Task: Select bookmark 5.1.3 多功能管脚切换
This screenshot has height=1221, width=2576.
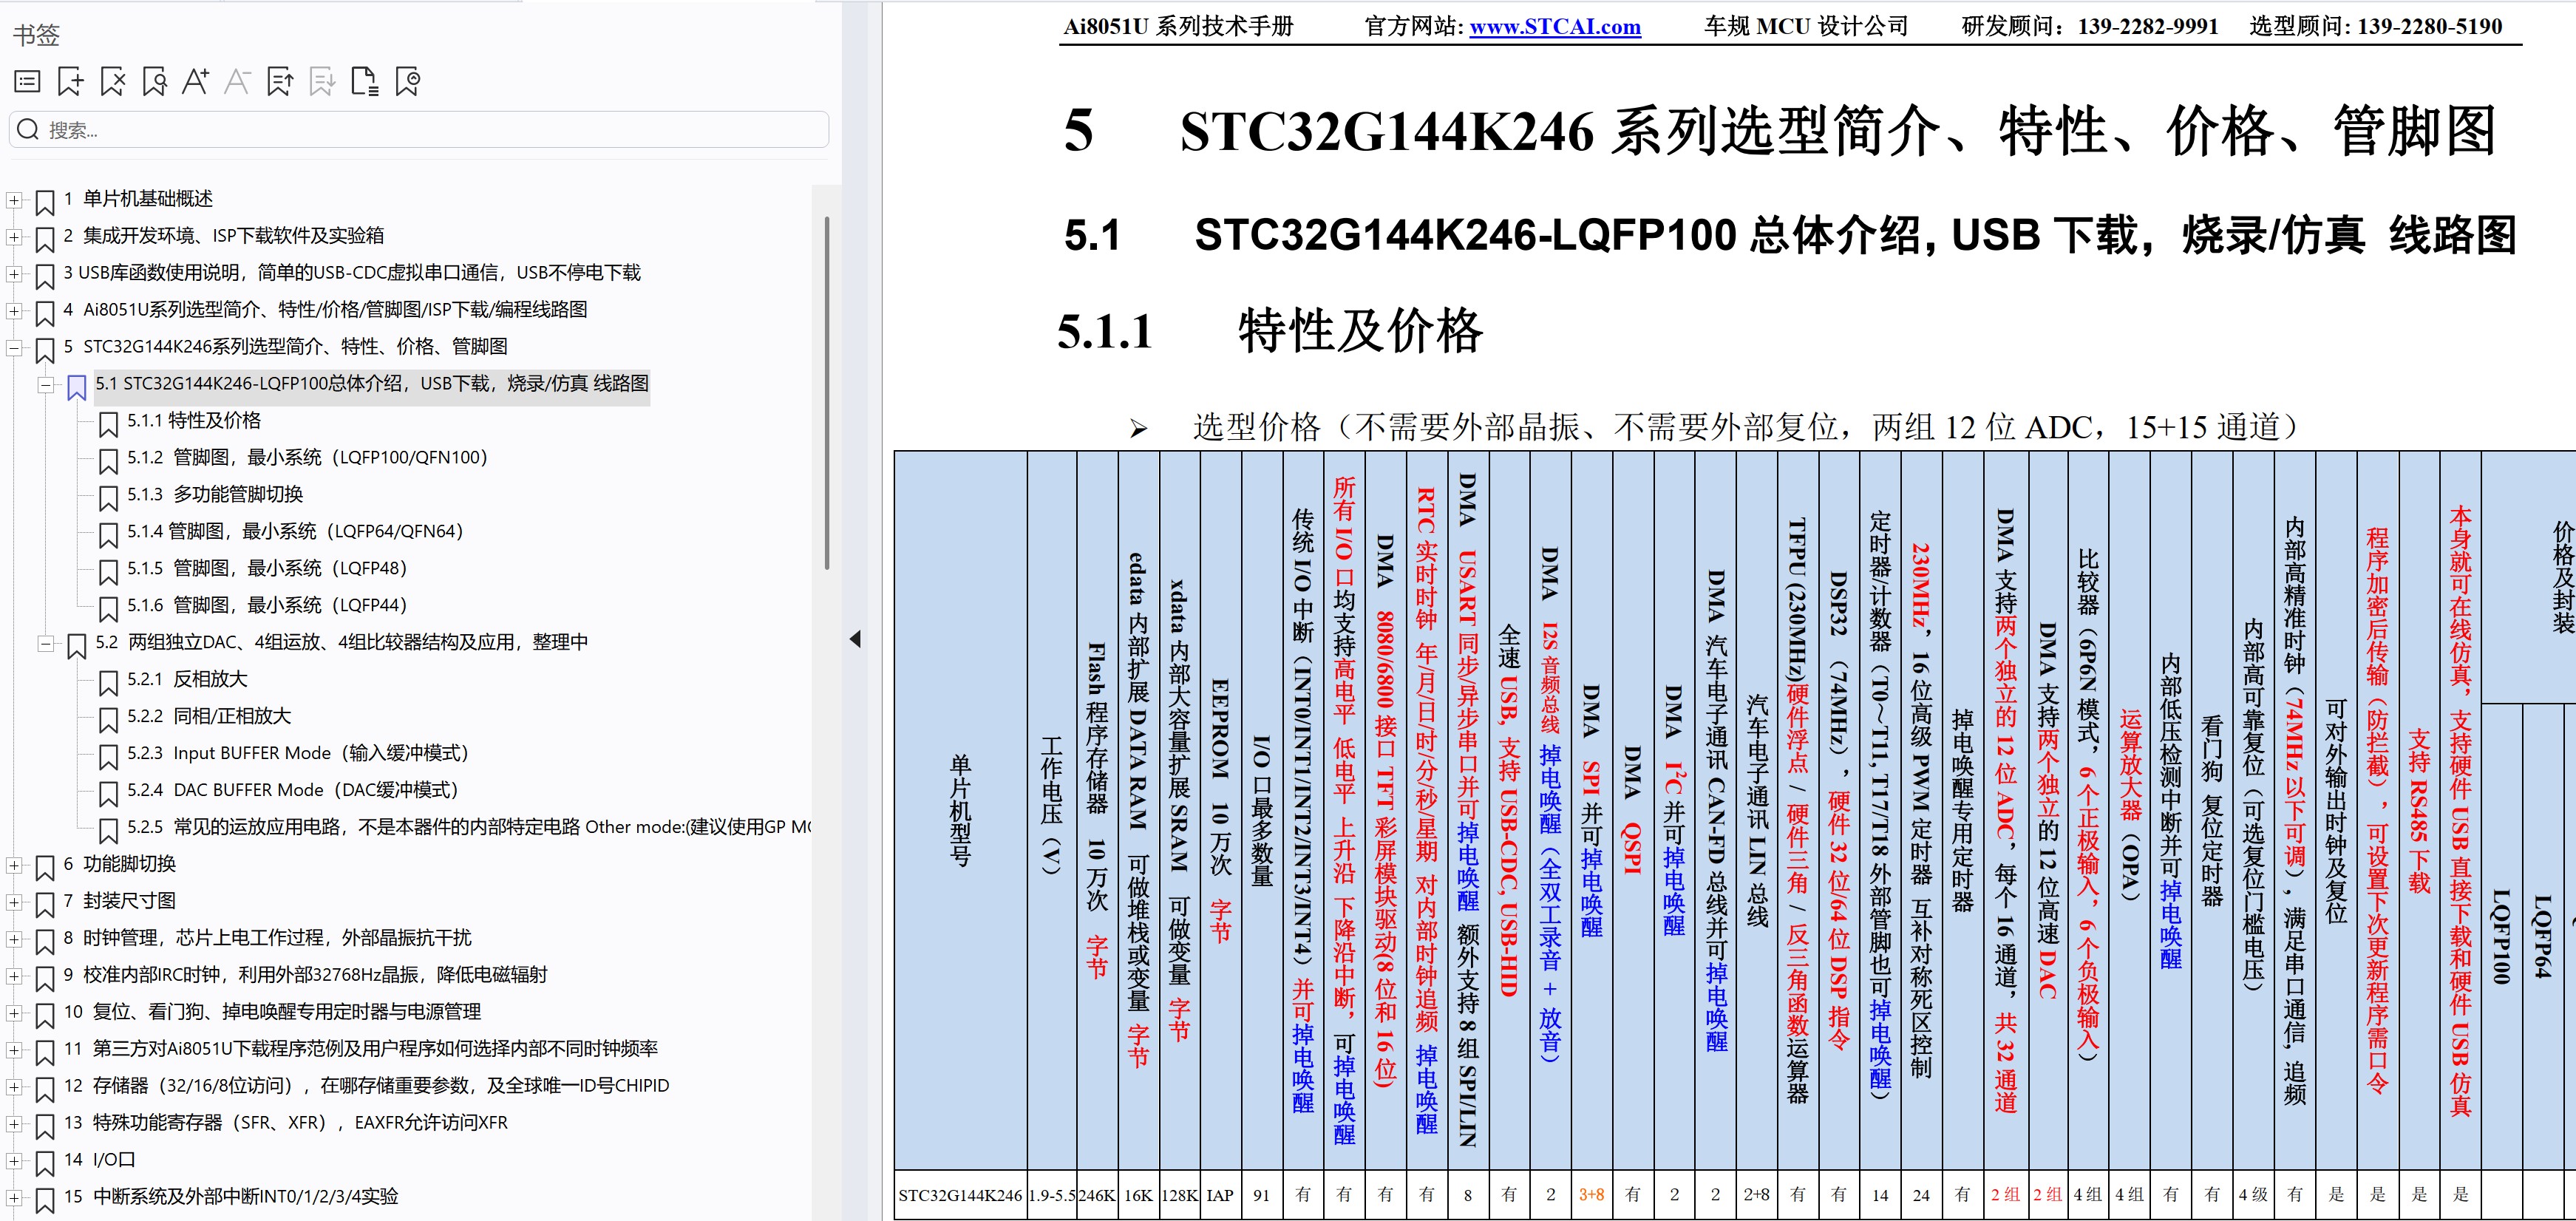Action: tap(214, 495)
